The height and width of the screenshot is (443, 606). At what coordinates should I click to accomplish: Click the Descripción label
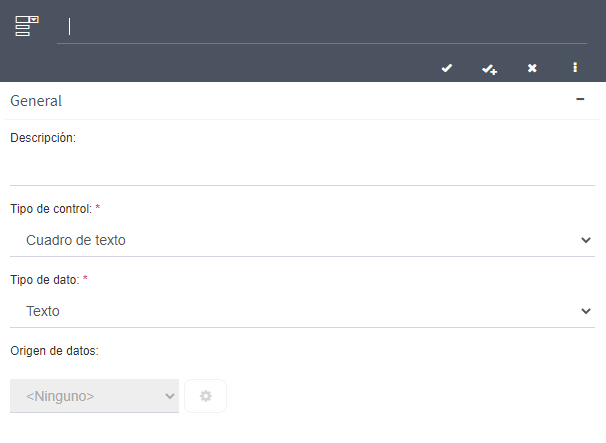43,138
